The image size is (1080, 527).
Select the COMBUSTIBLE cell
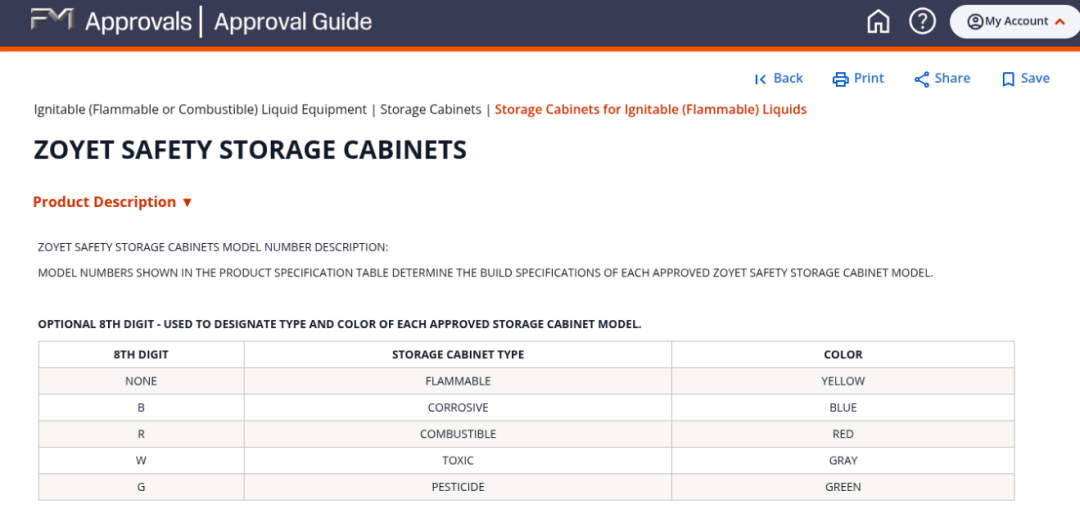458,434
